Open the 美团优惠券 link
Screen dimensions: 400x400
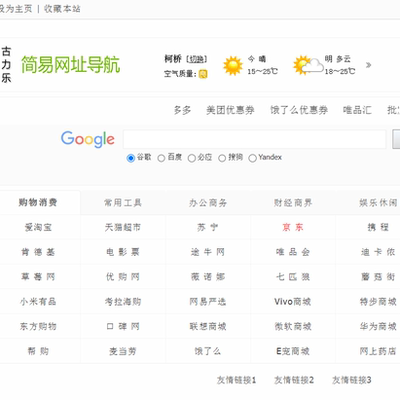click(230, 110)
